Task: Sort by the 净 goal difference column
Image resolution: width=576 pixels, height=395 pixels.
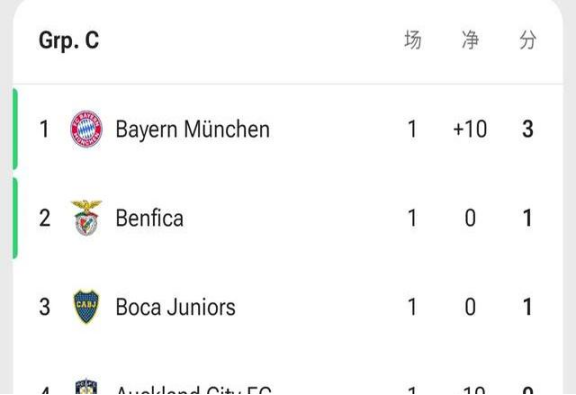Action: 470,40
